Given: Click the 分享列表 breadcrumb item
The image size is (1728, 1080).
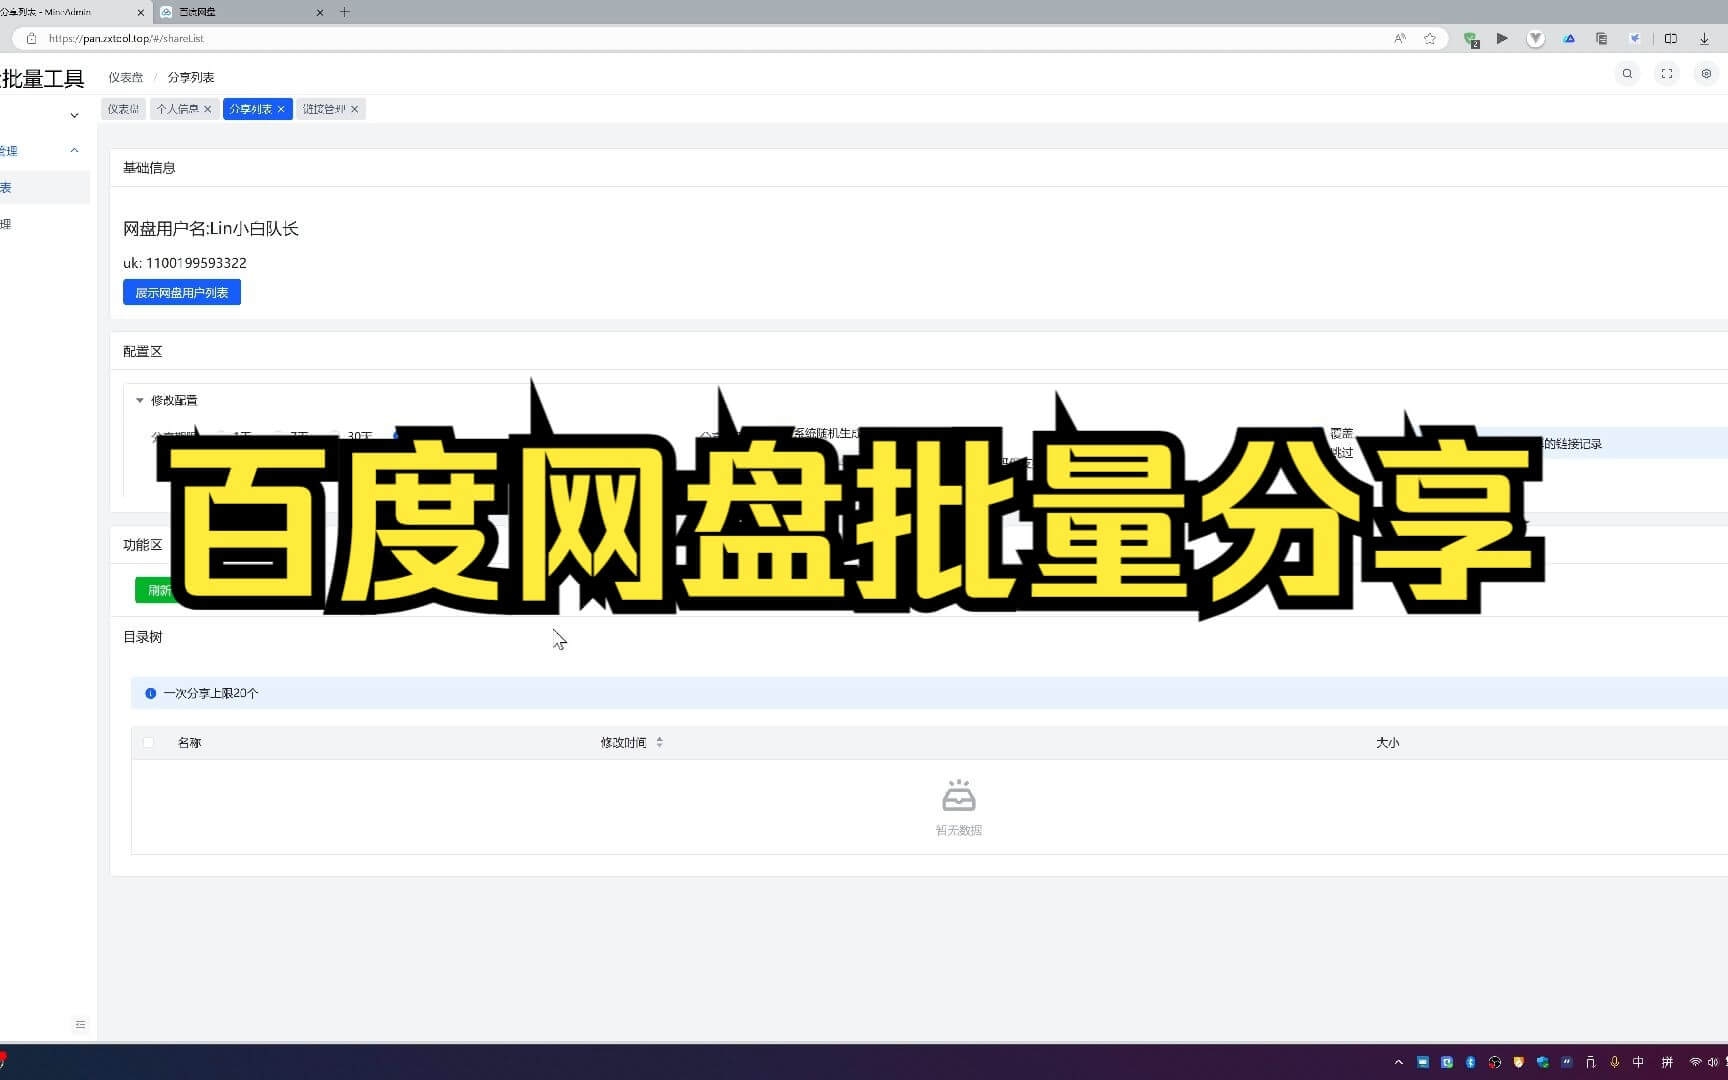Looking at the screenshot, I should click(191, 77).
